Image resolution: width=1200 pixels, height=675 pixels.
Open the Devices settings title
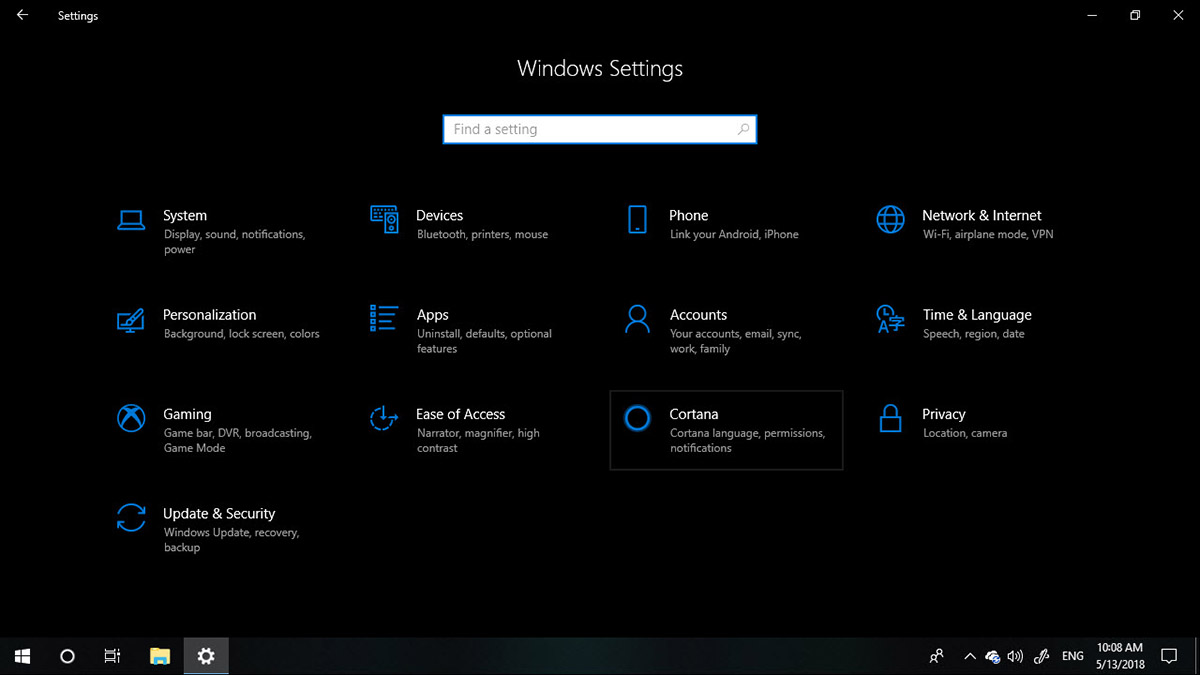(440, 215)
